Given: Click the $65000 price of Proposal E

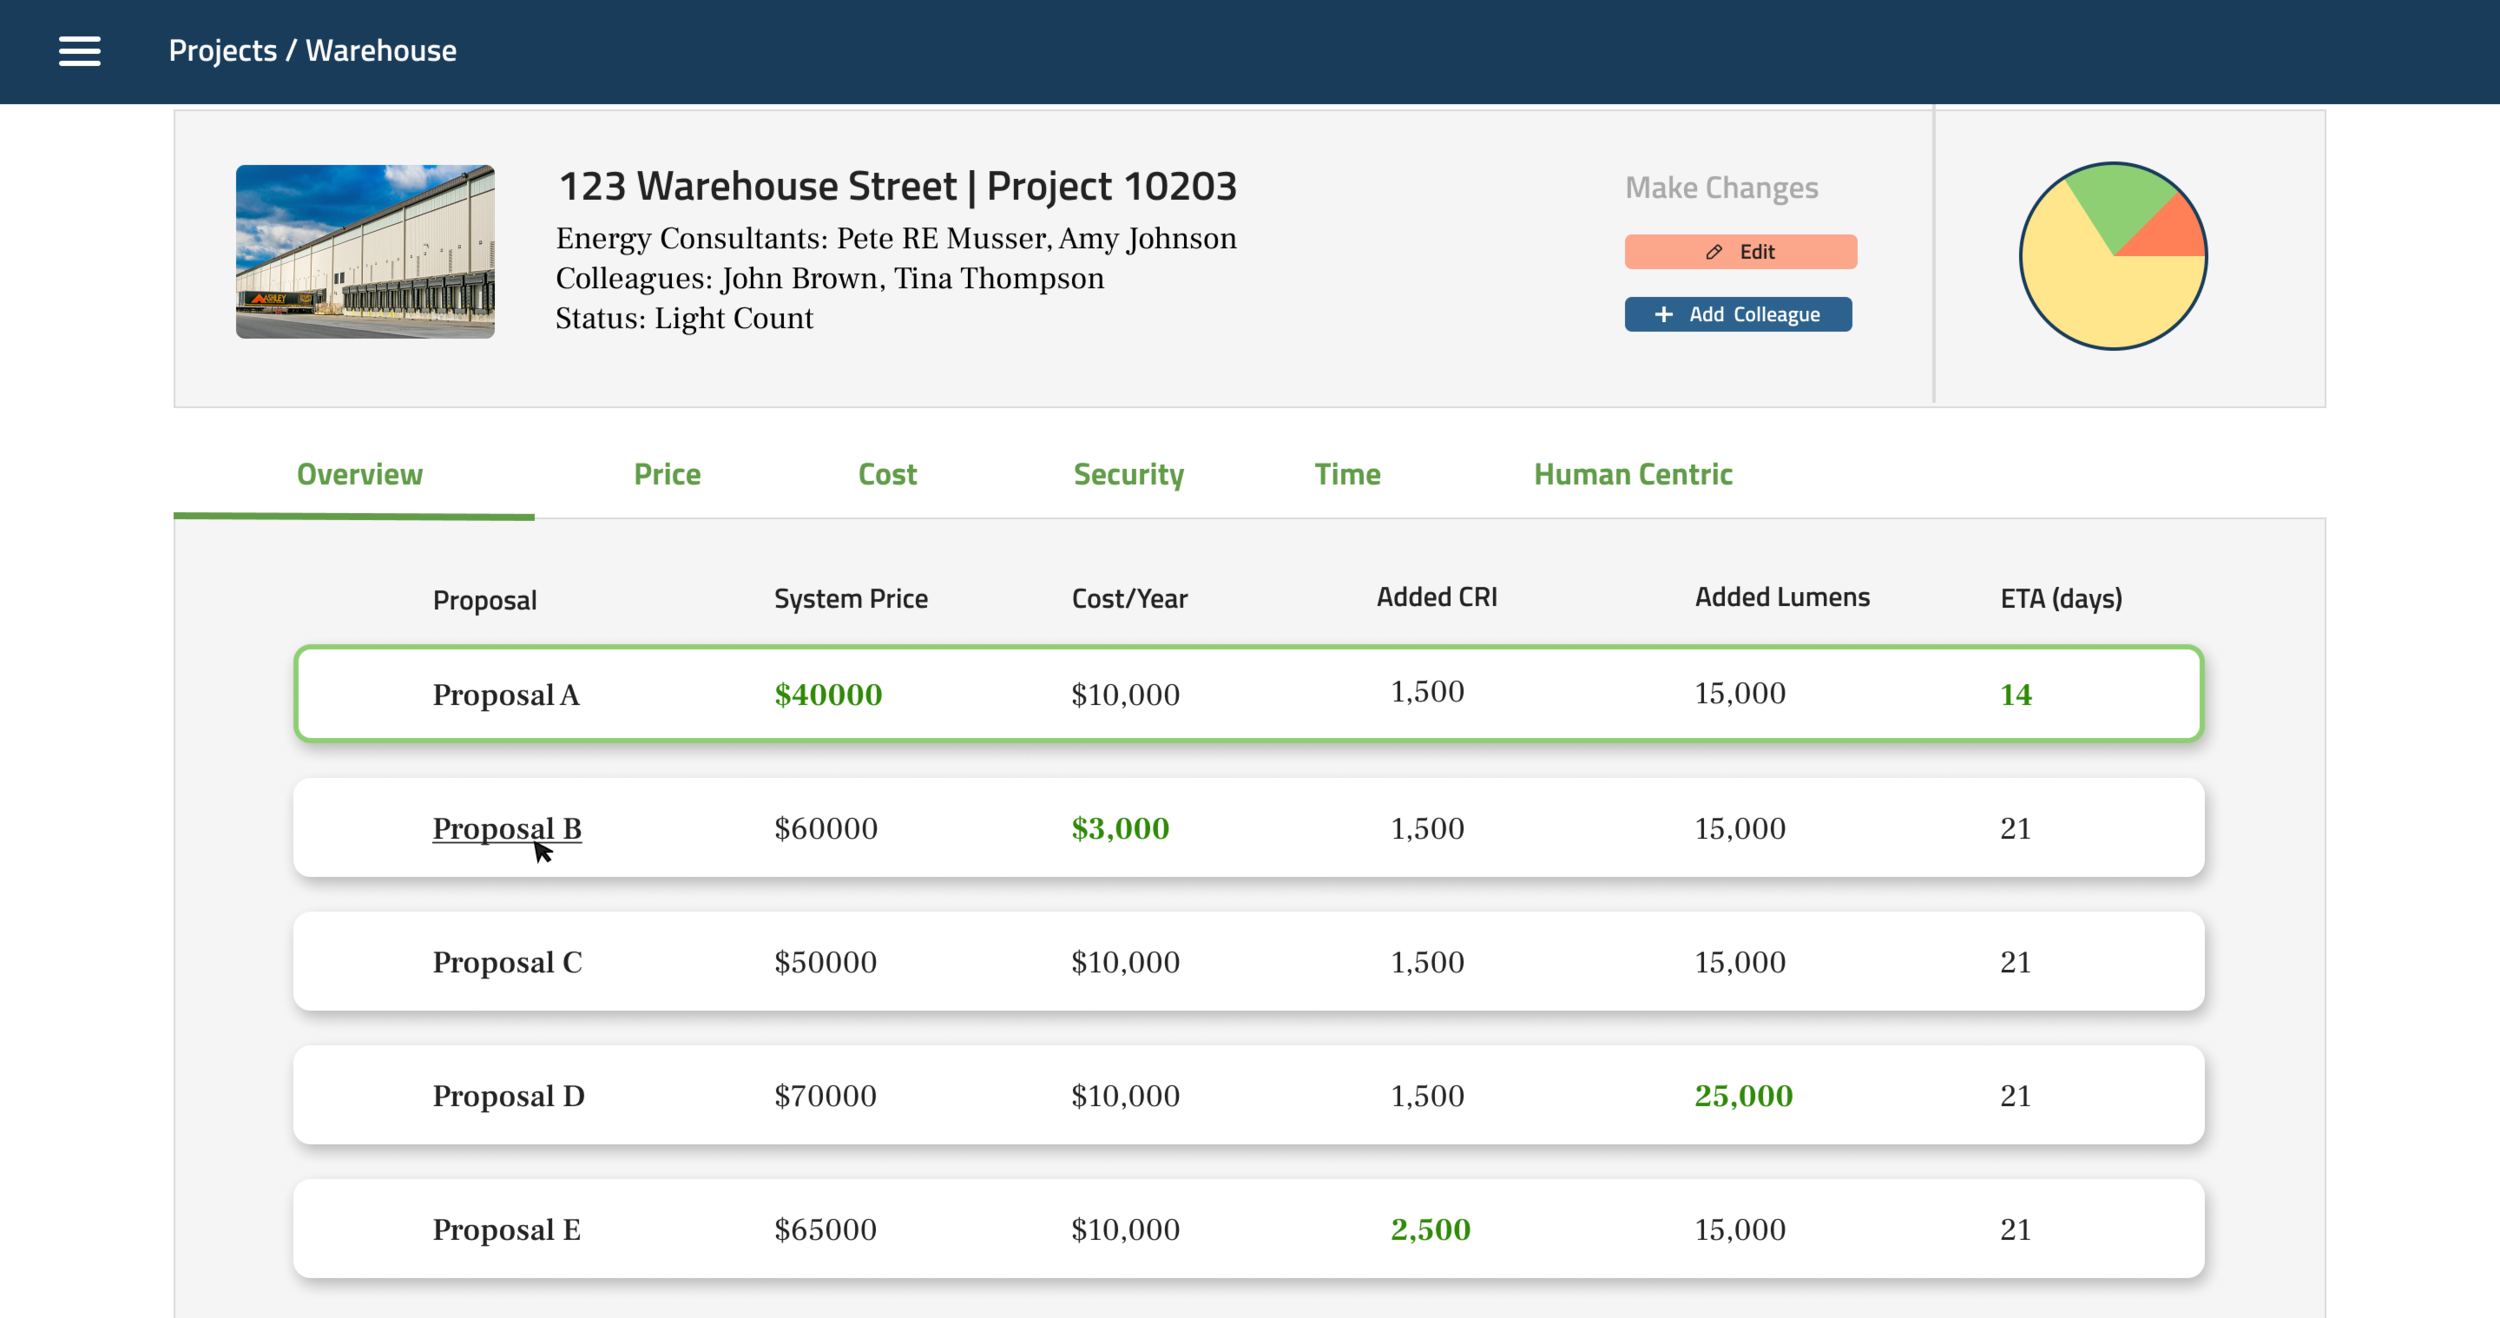Looking at the screenshot, I should pos(825,1230).
